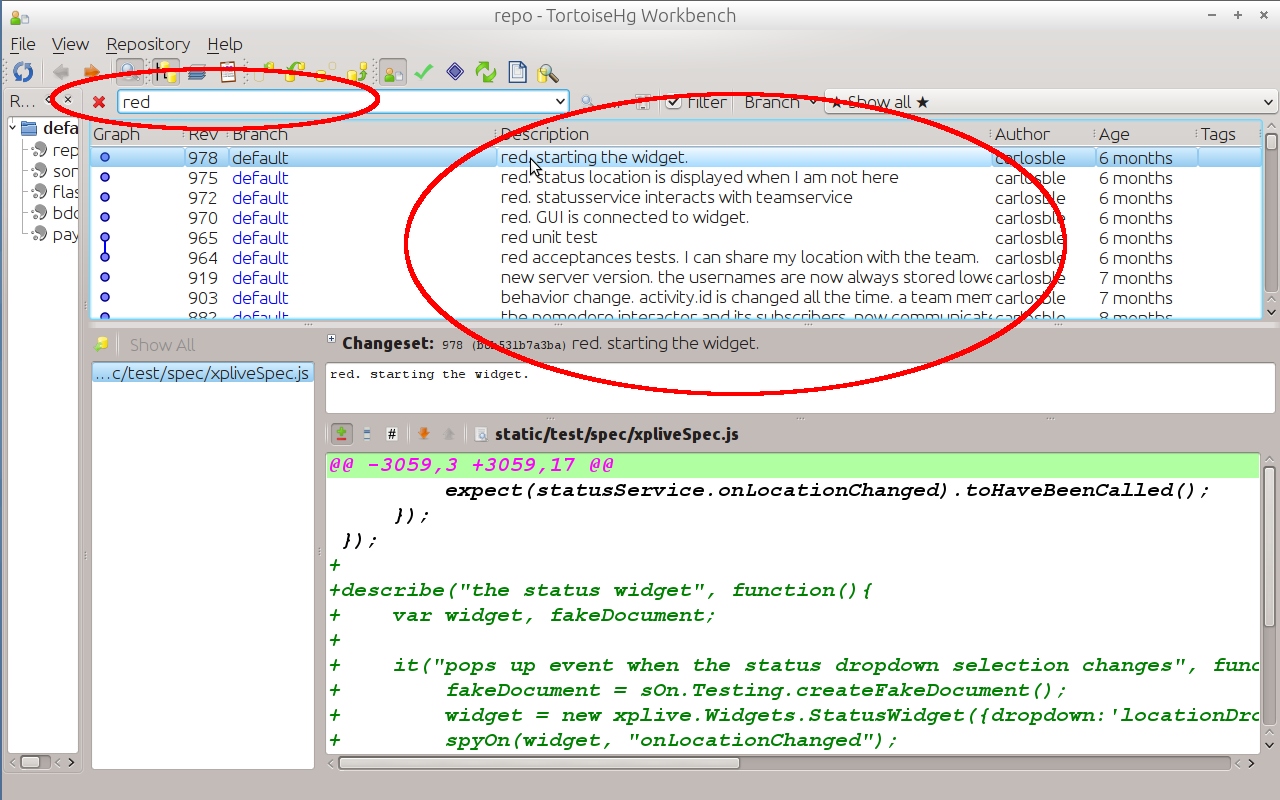Float the repository registry panel

[x=50, y=100]
